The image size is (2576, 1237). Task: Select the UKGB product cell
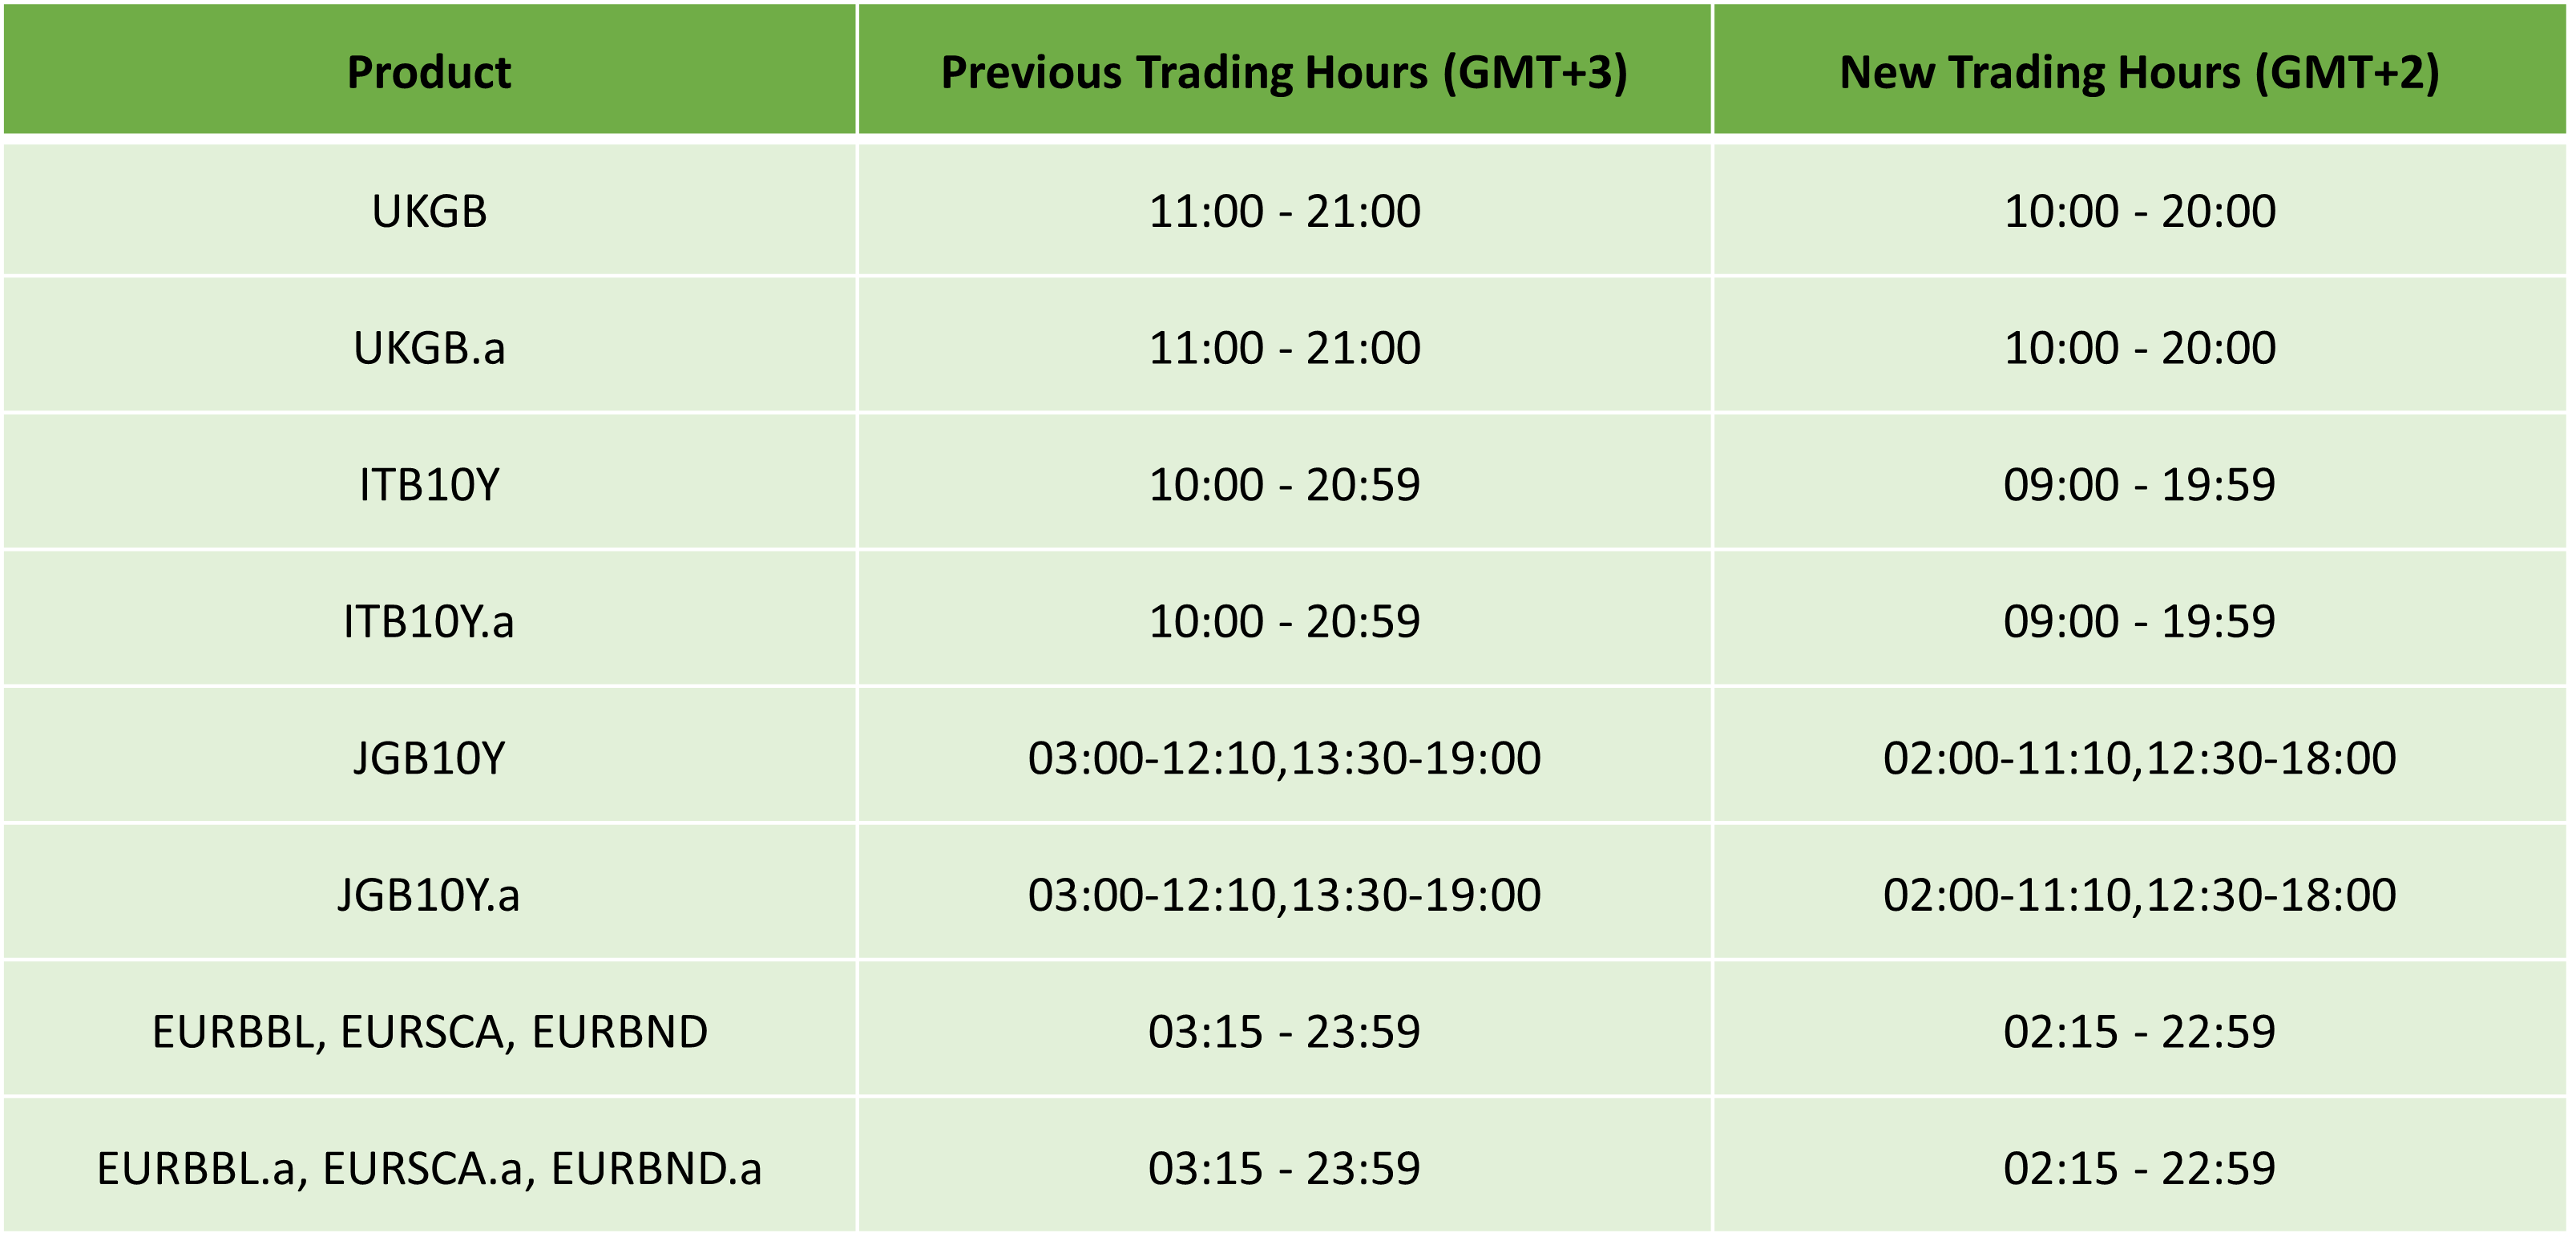click(429, 211)
